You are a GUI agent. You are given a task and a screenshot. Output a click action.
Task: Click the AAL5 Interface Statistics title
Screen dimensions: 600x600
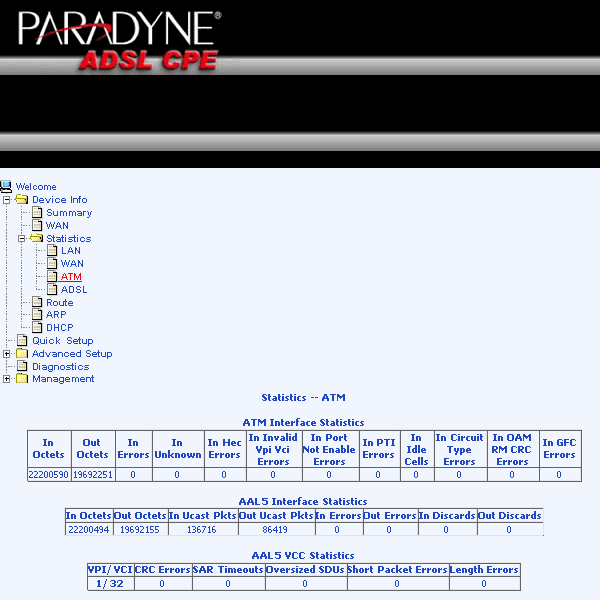(303, 501)
